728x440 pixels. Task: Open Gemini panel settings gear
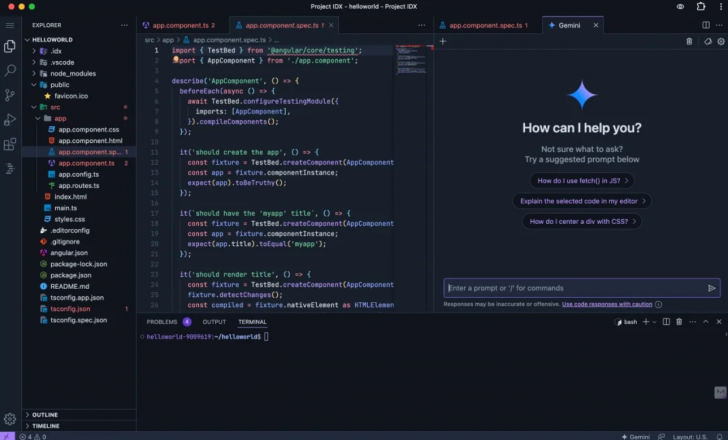click(x=721, y=41)
